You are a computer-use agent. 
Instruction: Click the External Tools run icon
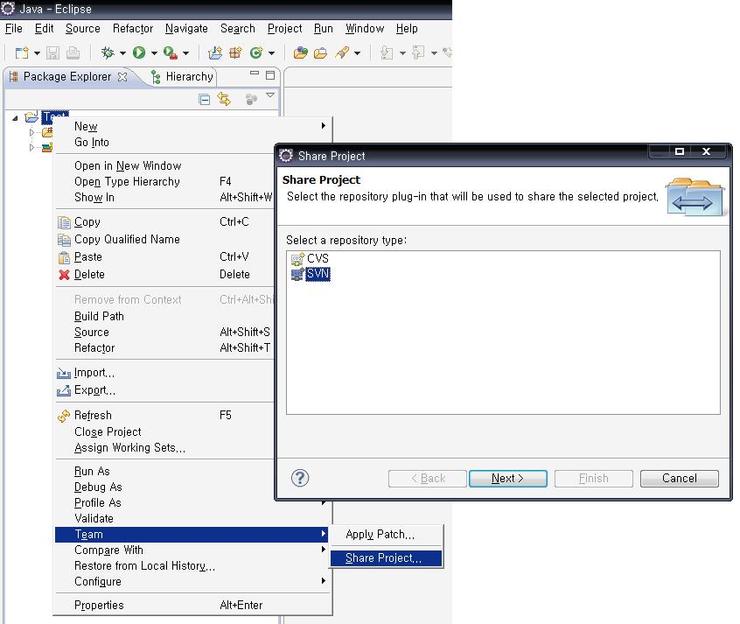(x=170, y=53)
